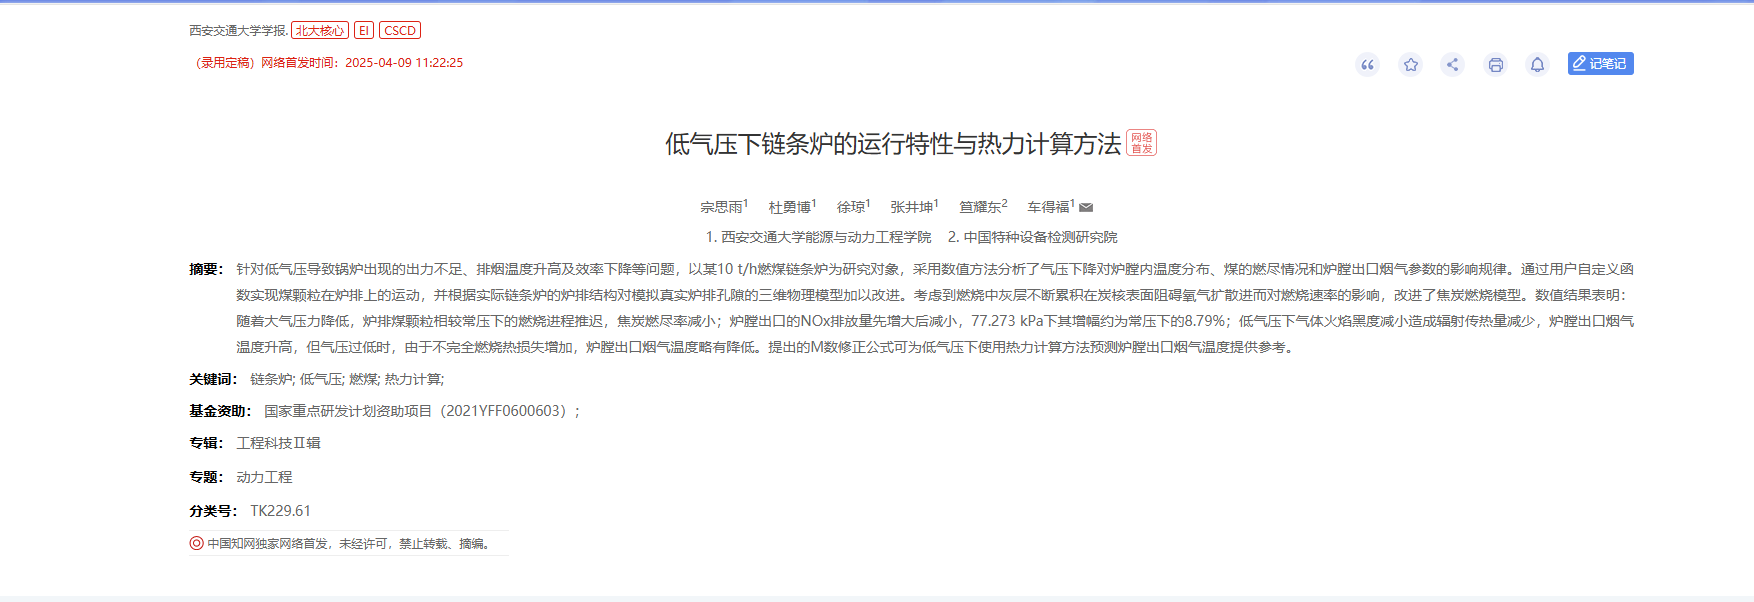Click the red 网络首发 badge beside the title

coord(1141,143)
